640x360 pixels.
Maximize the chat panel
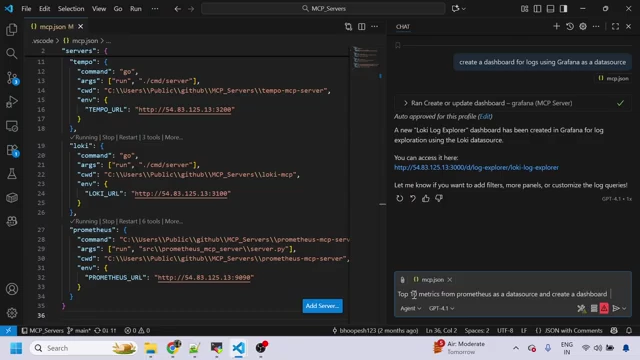pyautogui.click(x=616, y=27)
